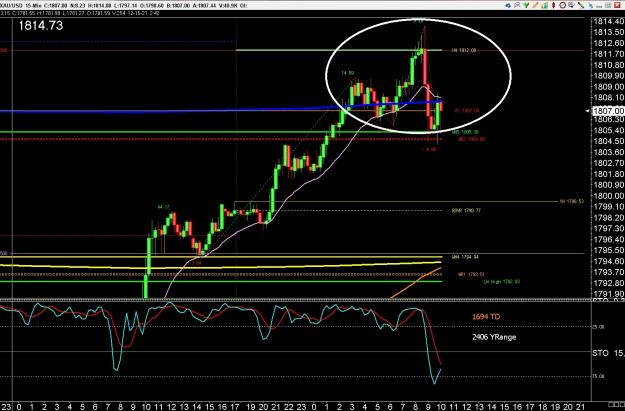Image resolution: width=625 pixels, height=411 pixels.
Task: Click the 2406 YRange text
Action: 494,337
